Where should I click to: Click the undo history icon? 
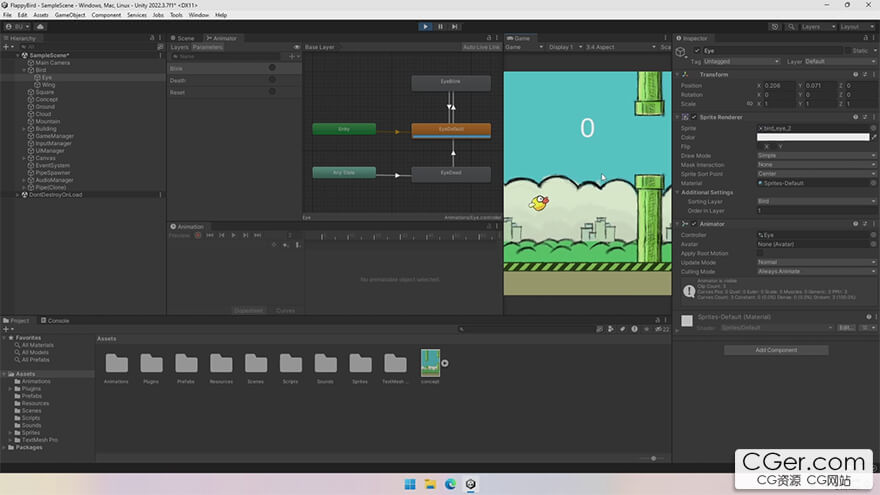776,27
